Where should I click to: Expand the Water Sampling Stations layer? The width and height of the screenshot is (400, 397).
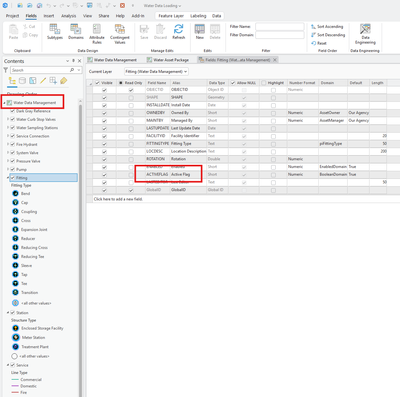[8, 128]
